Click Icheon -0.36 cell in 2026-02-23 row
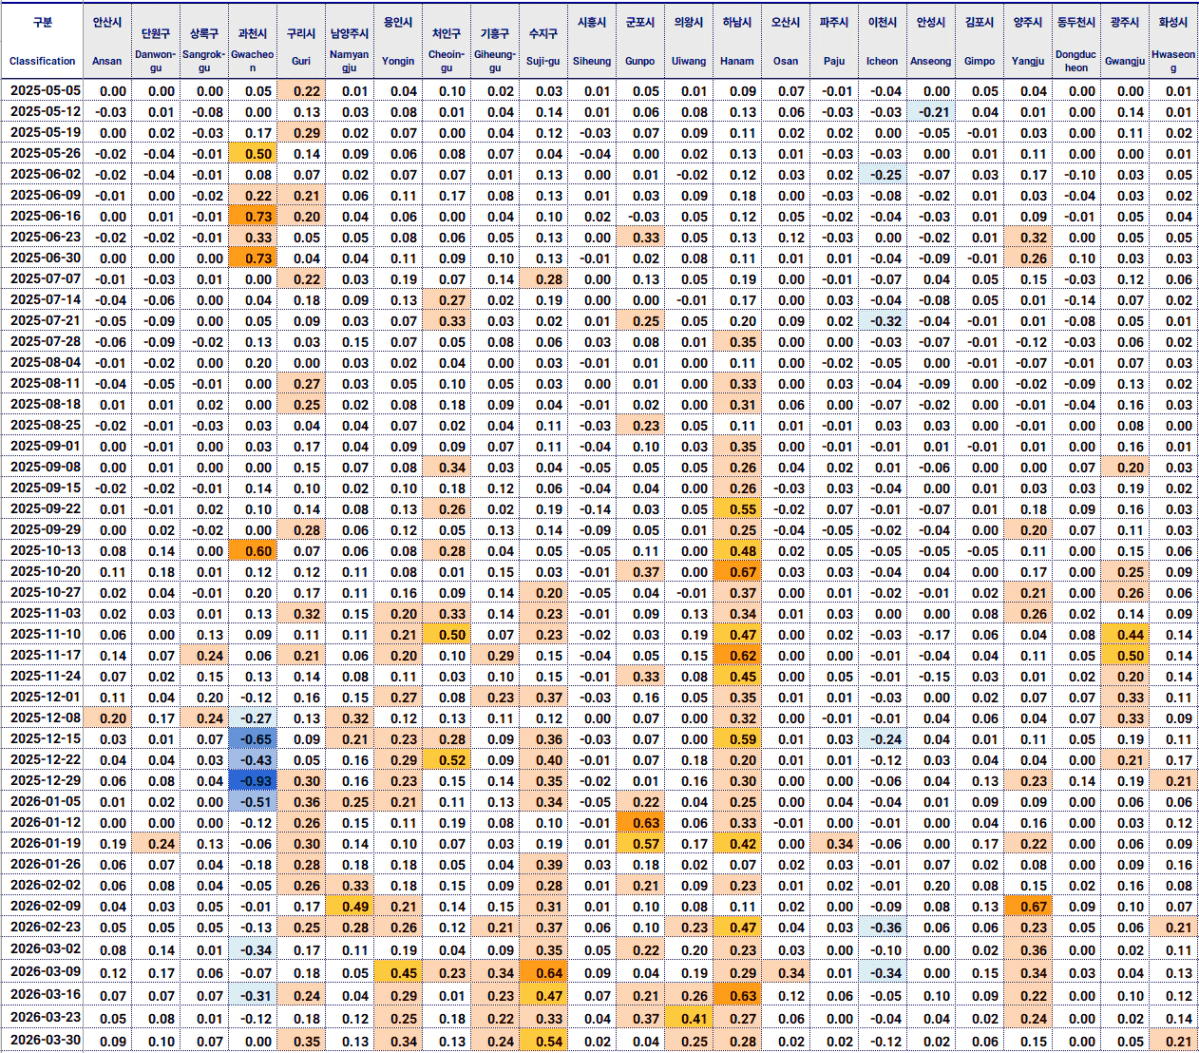 (882, 928)
